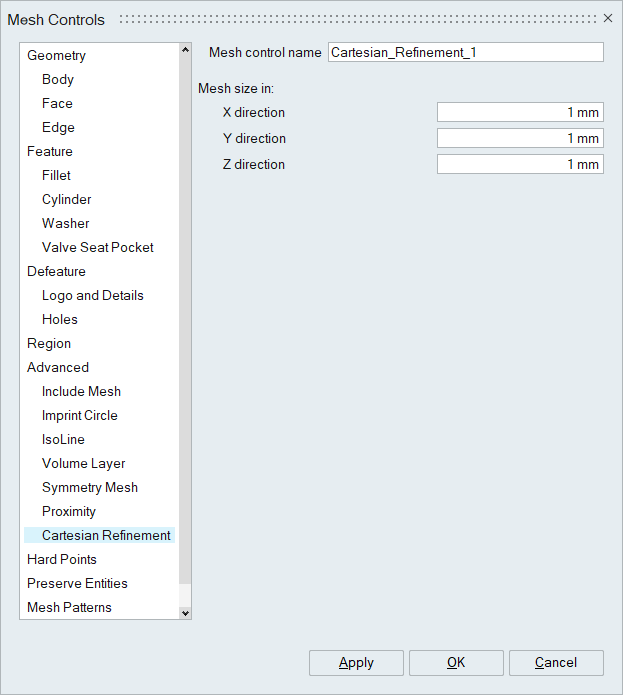Viewport: 623px width, 695px height.
Task: Choose Volume Layer in Advanced
Action: pos(83,463)
